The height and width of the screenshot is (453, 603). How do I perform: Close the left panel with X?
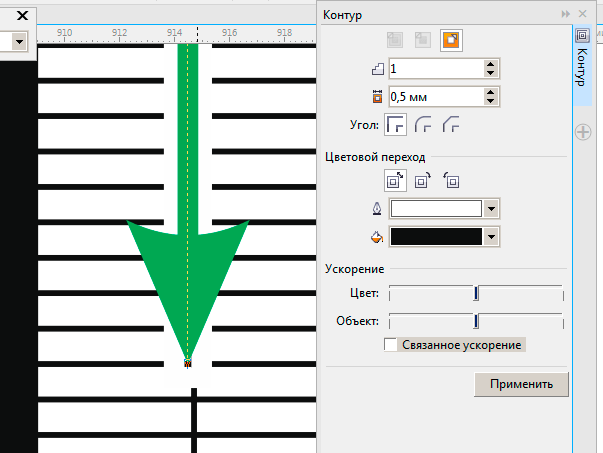(x=23, y=16)
